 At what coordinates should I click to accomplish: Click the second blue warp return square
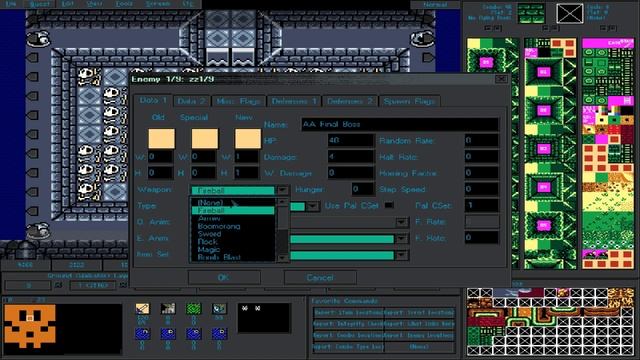pyautogui.click(x=168, y=334)
